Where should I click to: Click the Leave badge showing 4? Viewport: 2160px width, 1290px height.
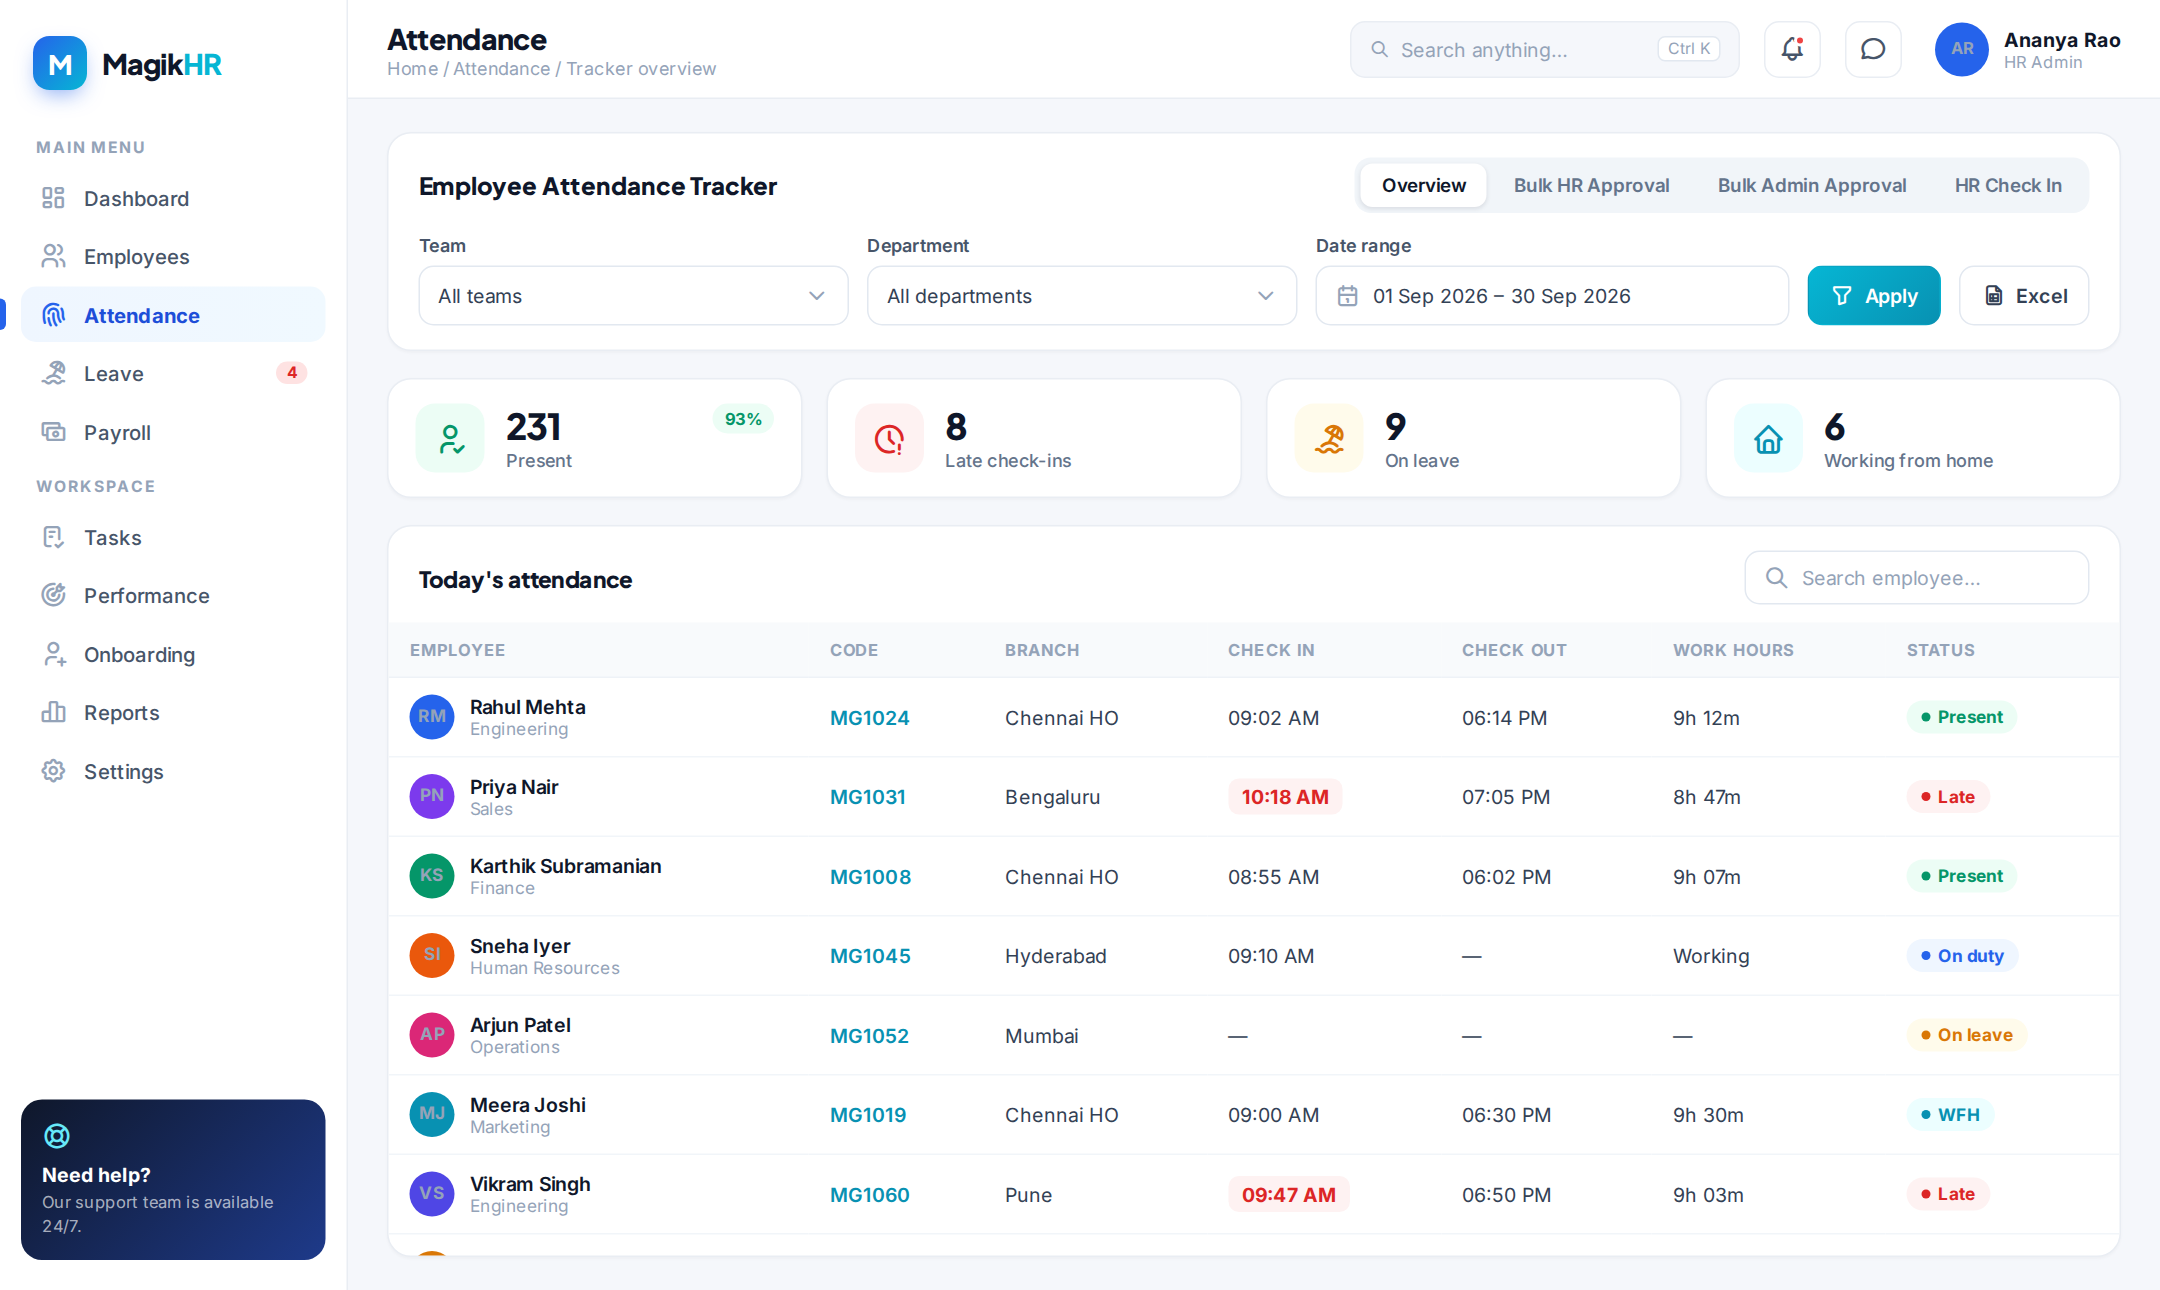click(x=291, y=373)
